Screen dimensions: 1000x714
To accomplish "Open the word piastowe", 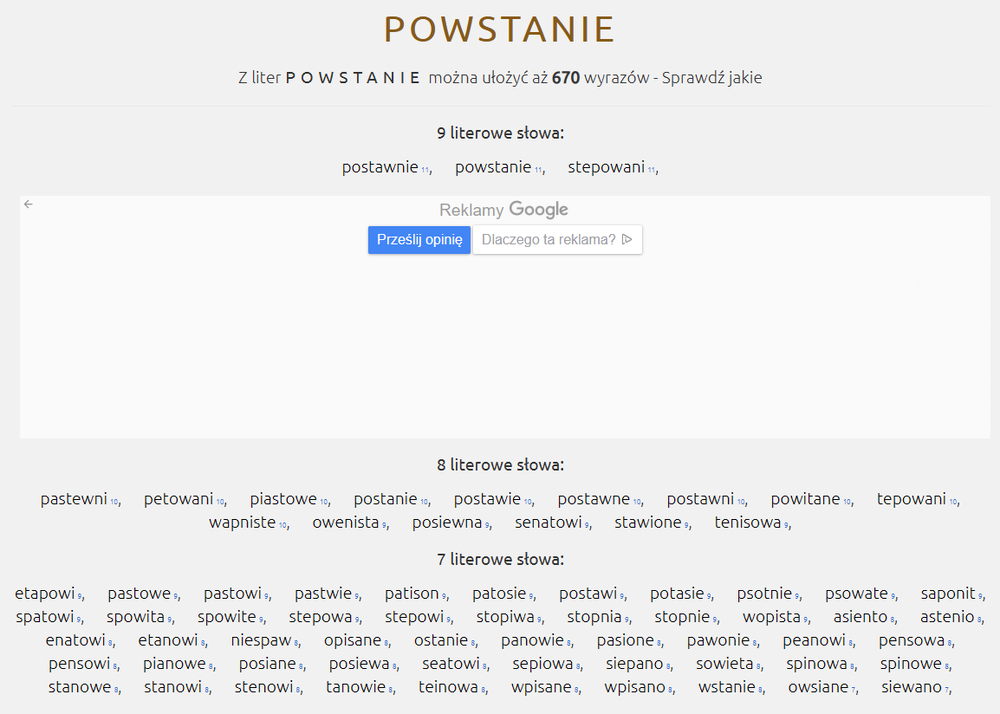I will 283,499.
